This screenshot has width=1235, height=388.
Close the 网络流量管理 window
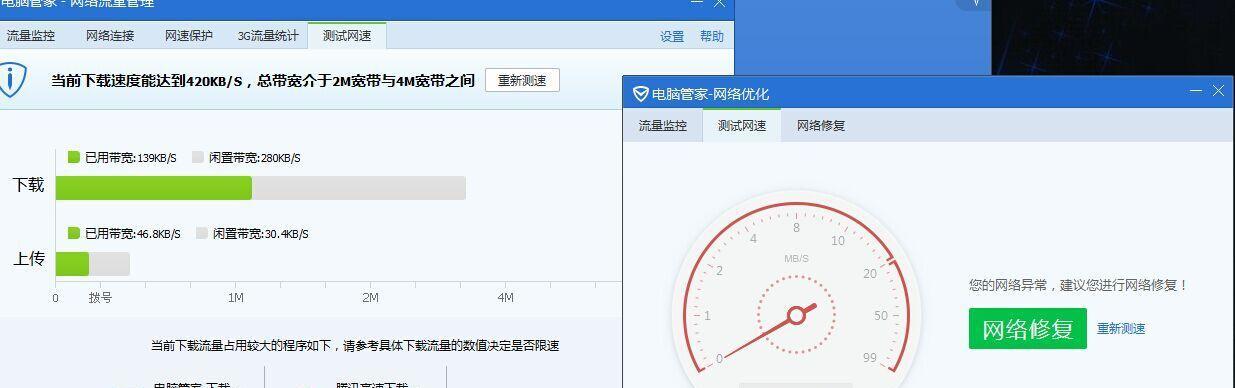(719, 3)
